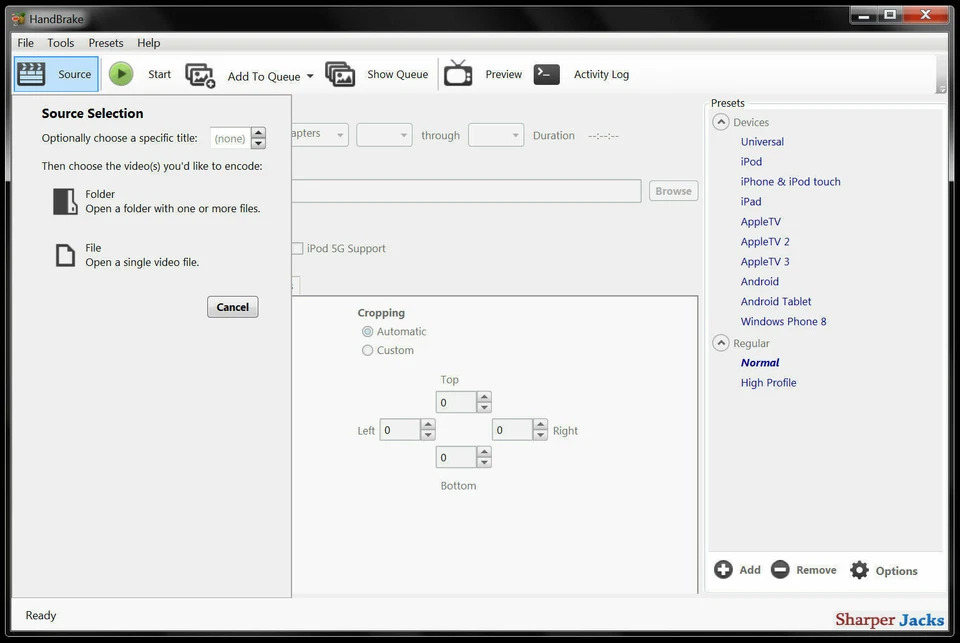Select Automatic cropping
This screenshot has height=643, width=960.
coord(368,331)
